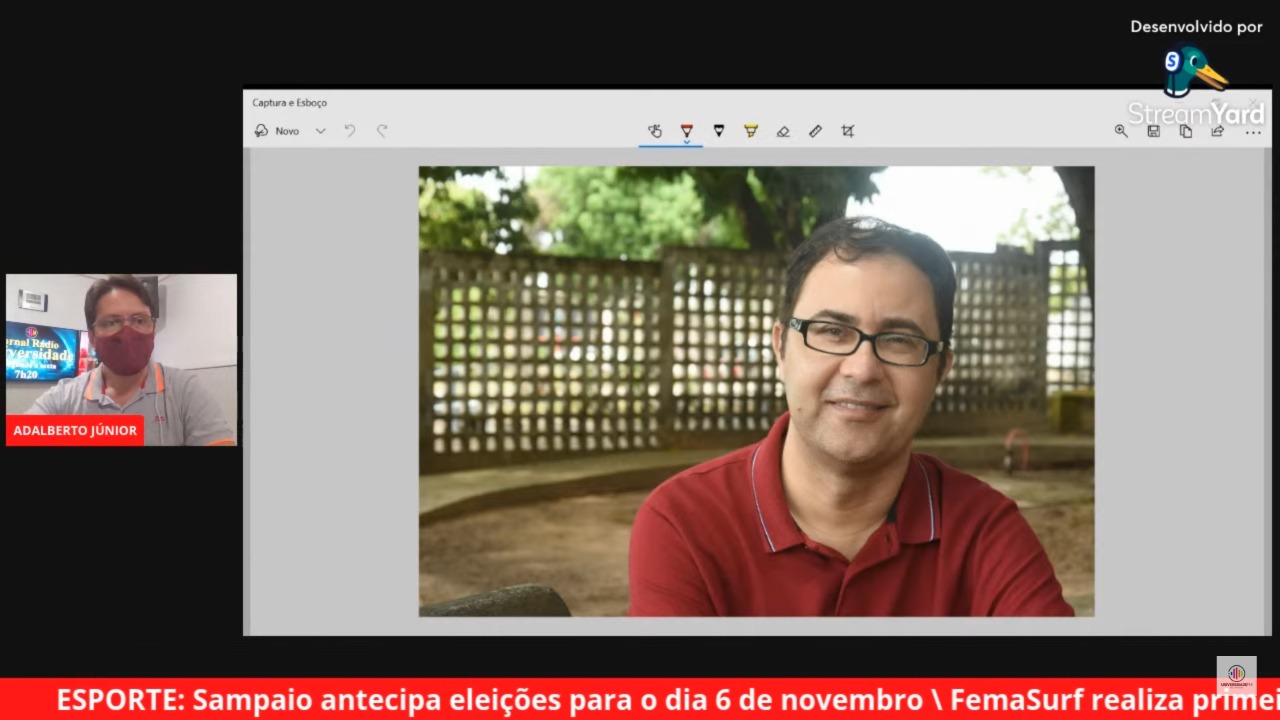Image resolution: width=1280 pixels, height=720 pixels.
Task: Undo the last edit in Captura e Esboço
Action: click(350, 131)
